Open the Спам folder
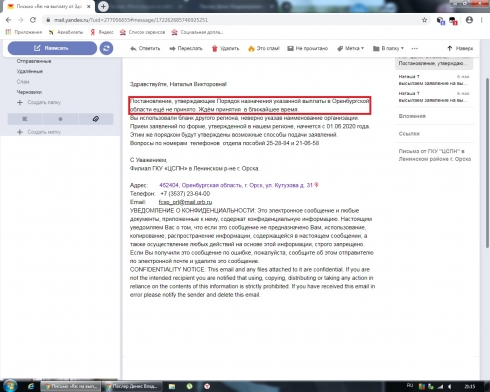This screenshot has height=392, width=490. tap(23, 82)
